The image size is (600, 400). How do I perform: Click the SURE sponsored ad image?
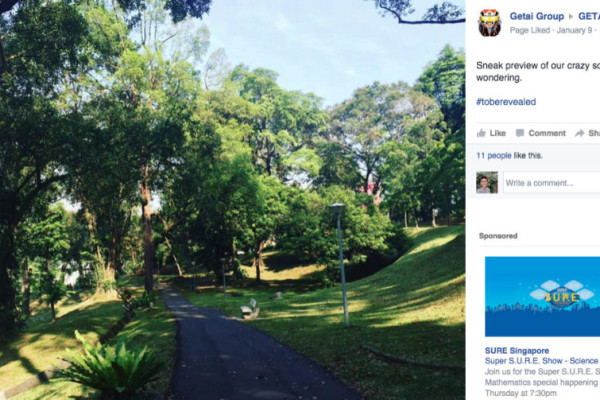[x=542, y=297]
